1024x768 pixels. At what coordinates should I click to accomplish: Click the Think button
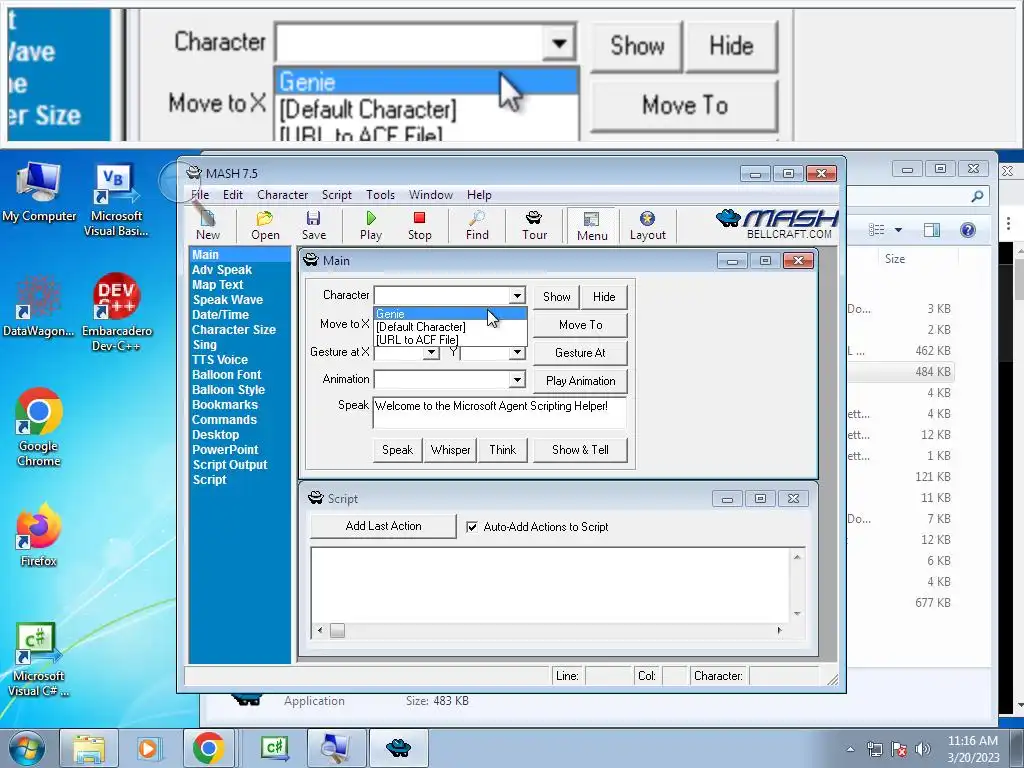tap(502, 450)
